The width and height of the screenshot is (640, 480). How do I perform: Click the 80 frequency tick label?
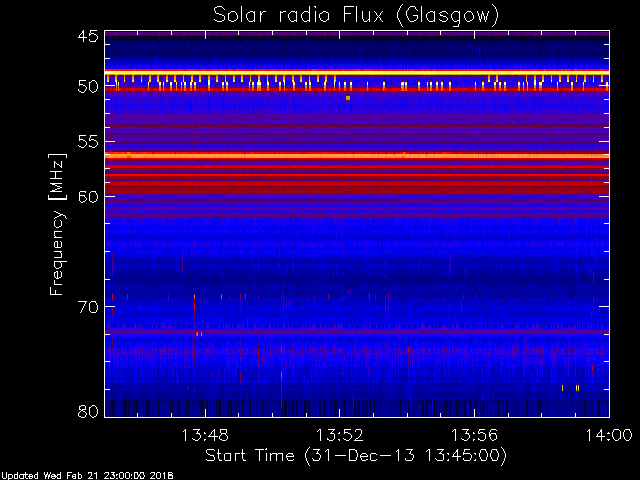tap(88, 411)
